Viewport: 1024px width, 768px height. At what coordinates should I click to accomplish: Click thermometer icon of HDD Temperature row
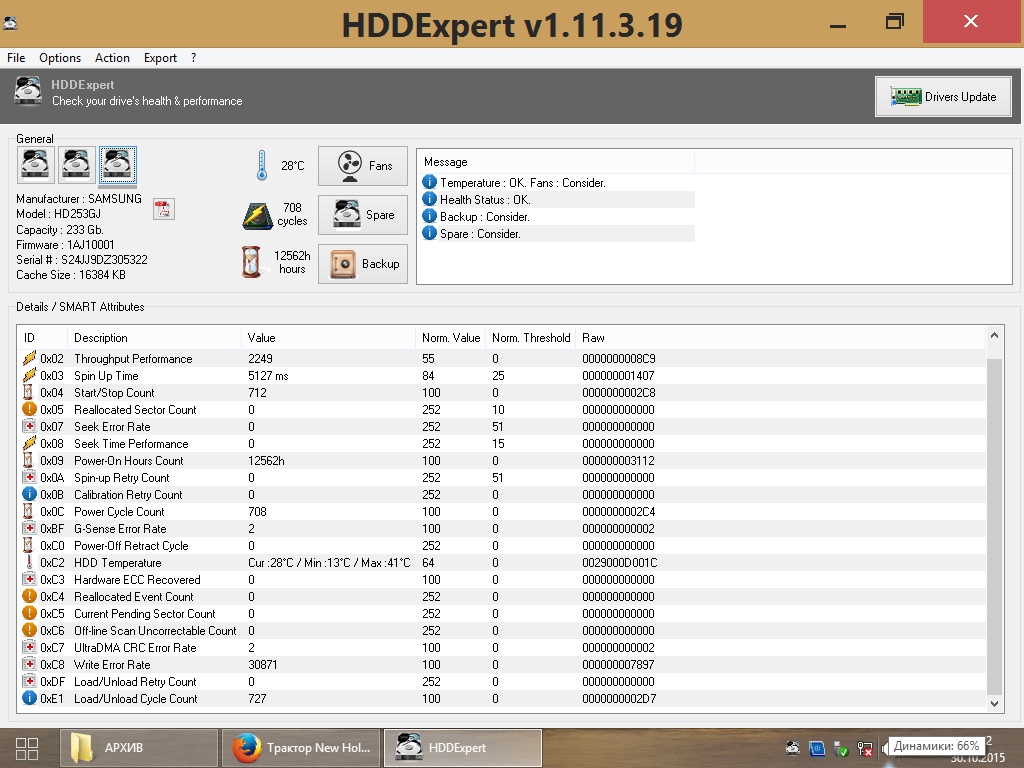coord(29,562)
